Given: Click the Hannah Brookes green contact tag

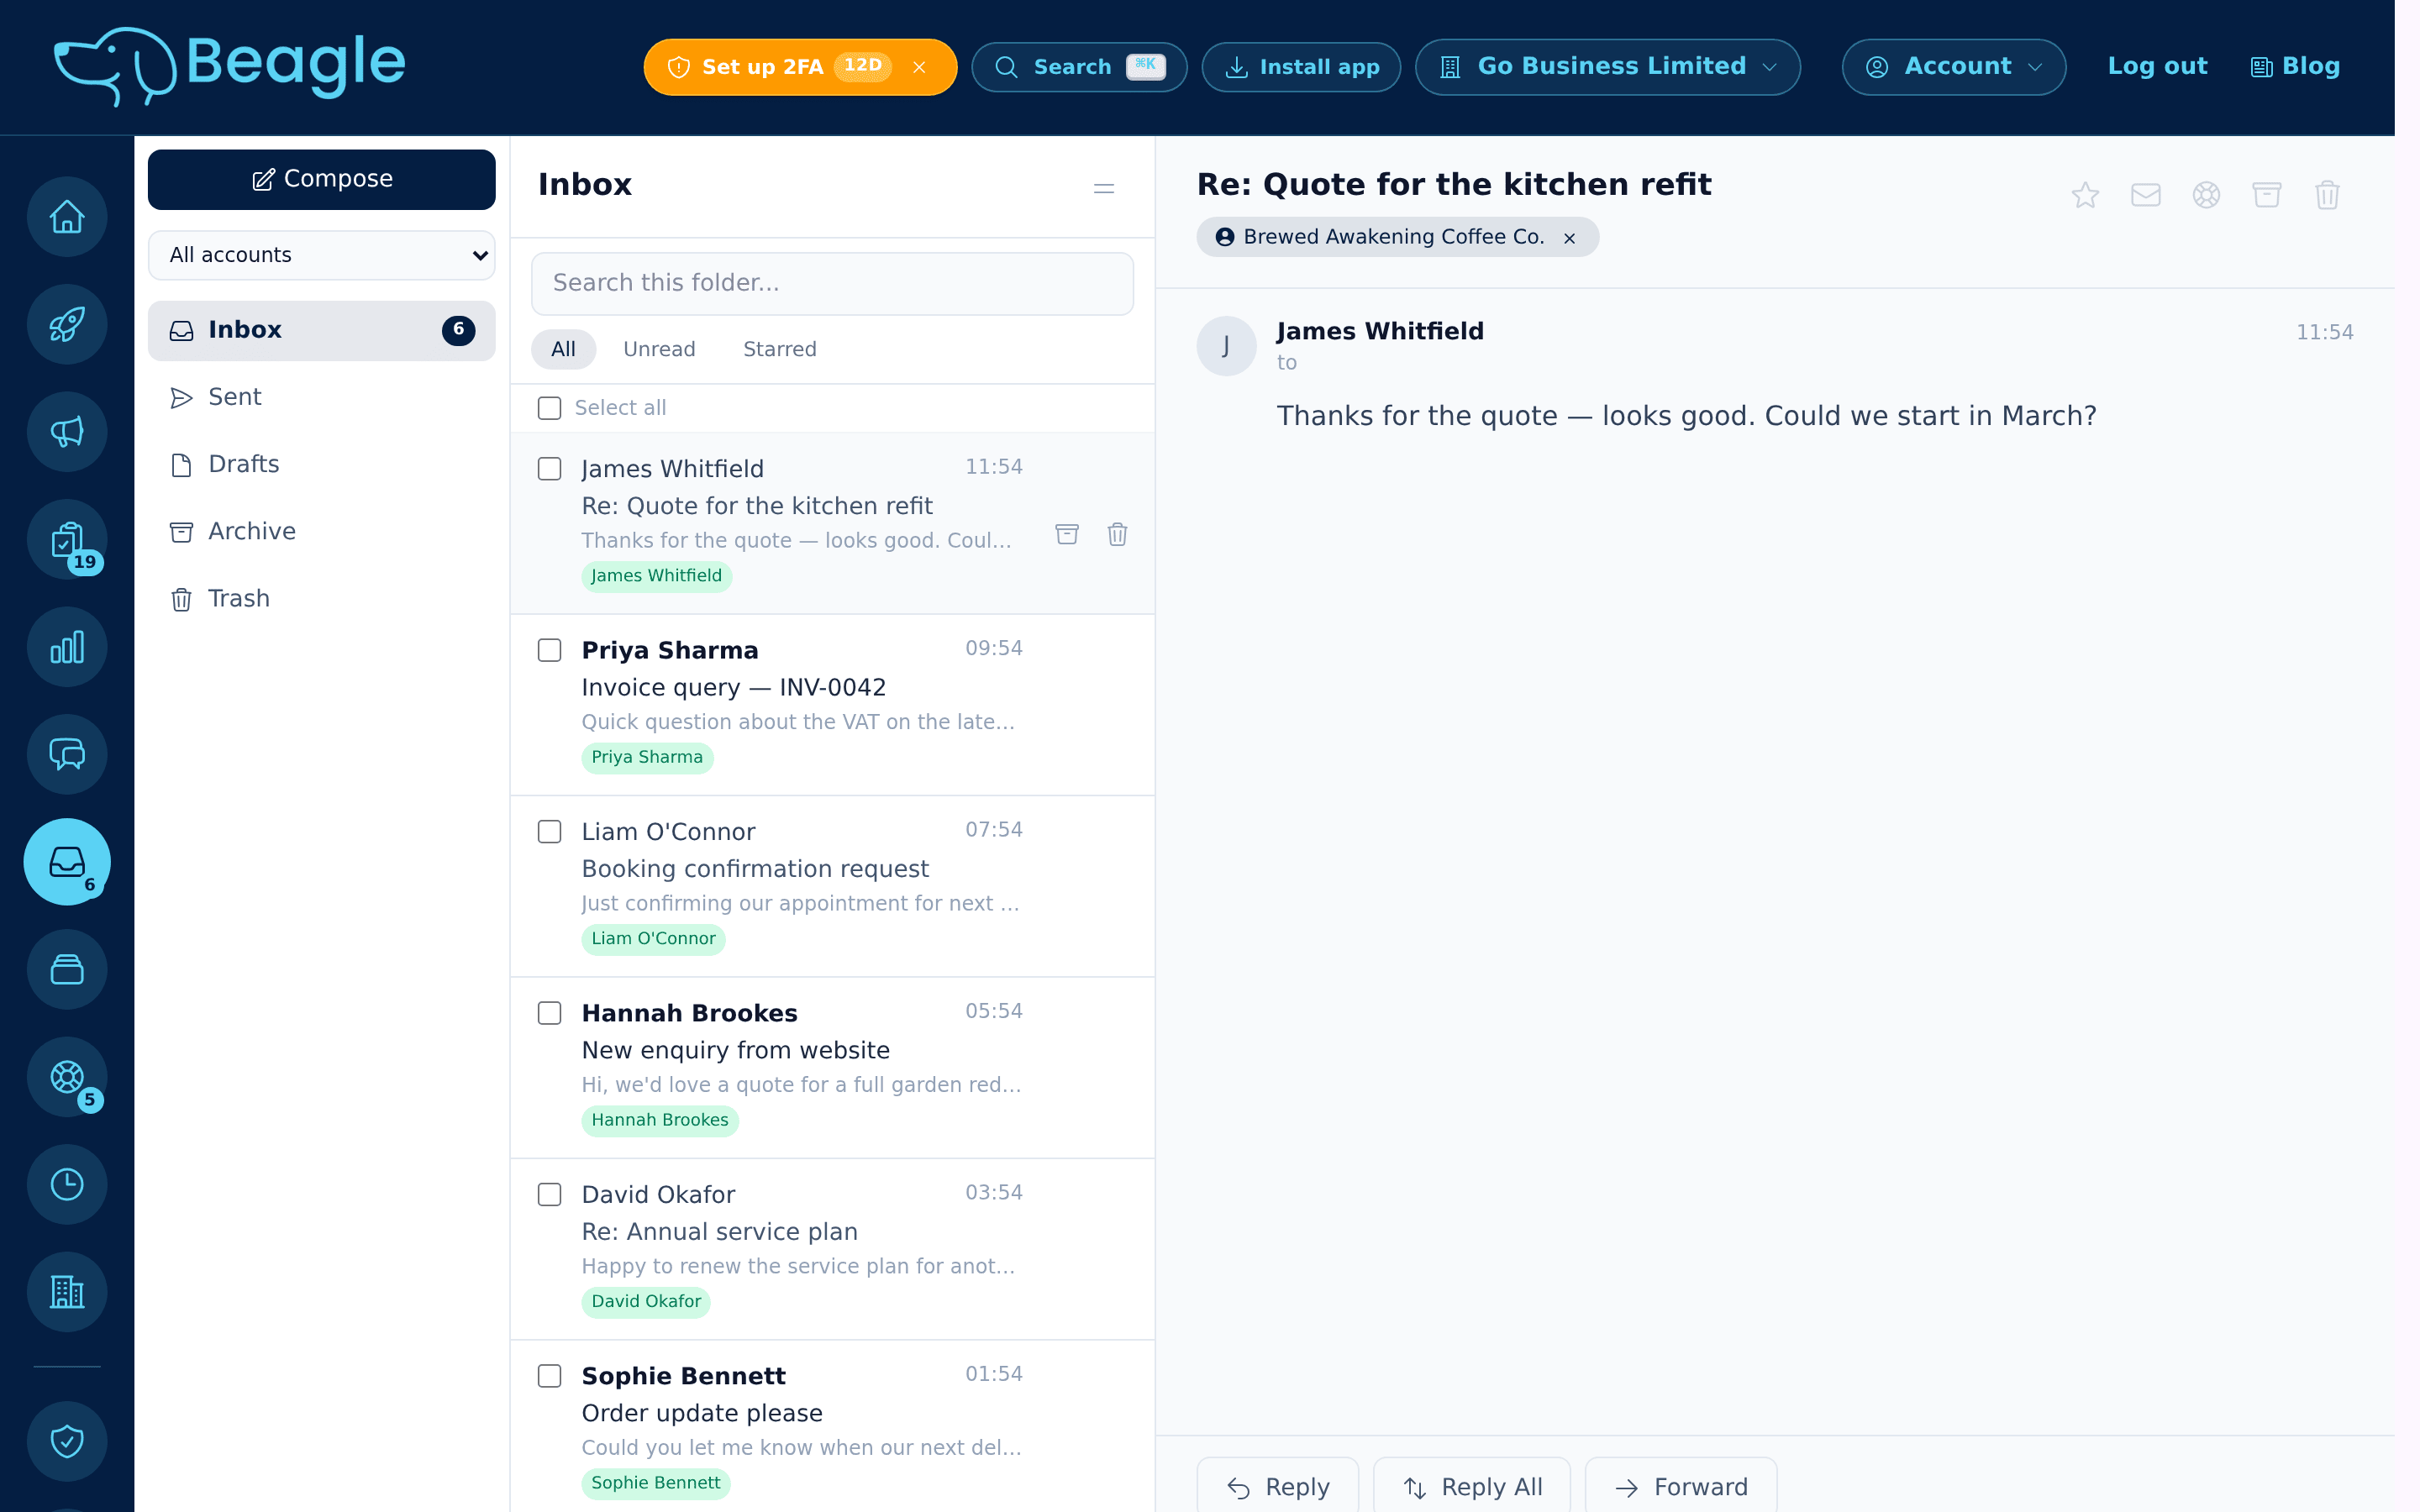Looking at the screenshot, I should (x=660, y=1121).
